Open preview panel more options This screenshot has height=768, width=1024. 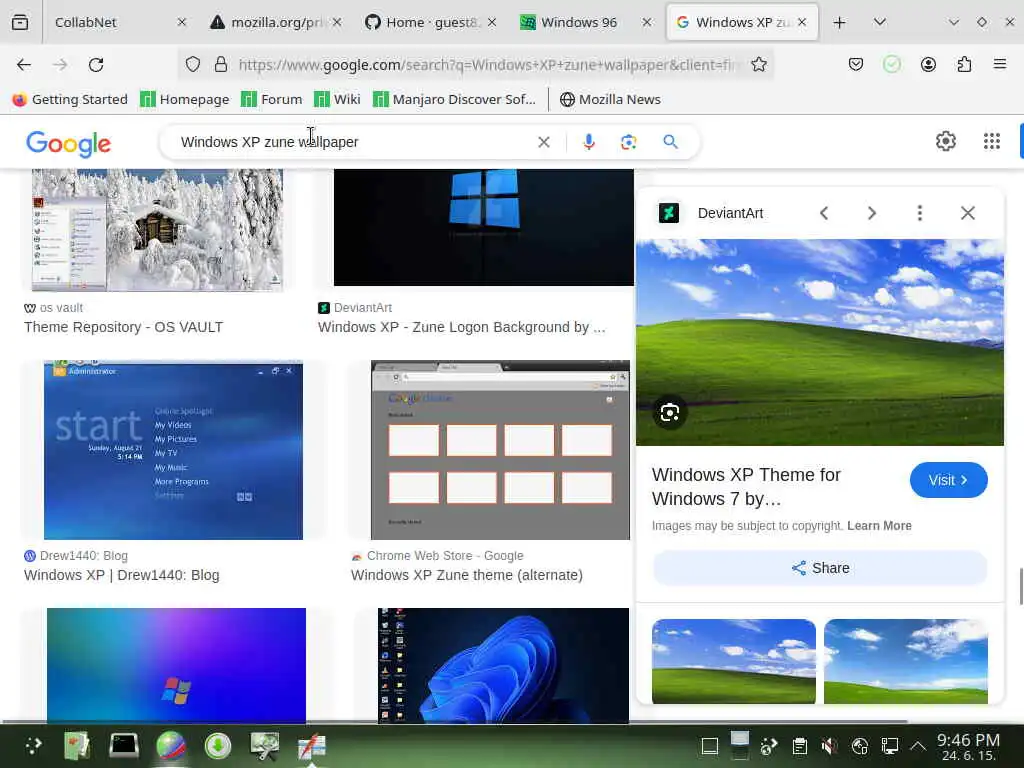click(920, 213)
